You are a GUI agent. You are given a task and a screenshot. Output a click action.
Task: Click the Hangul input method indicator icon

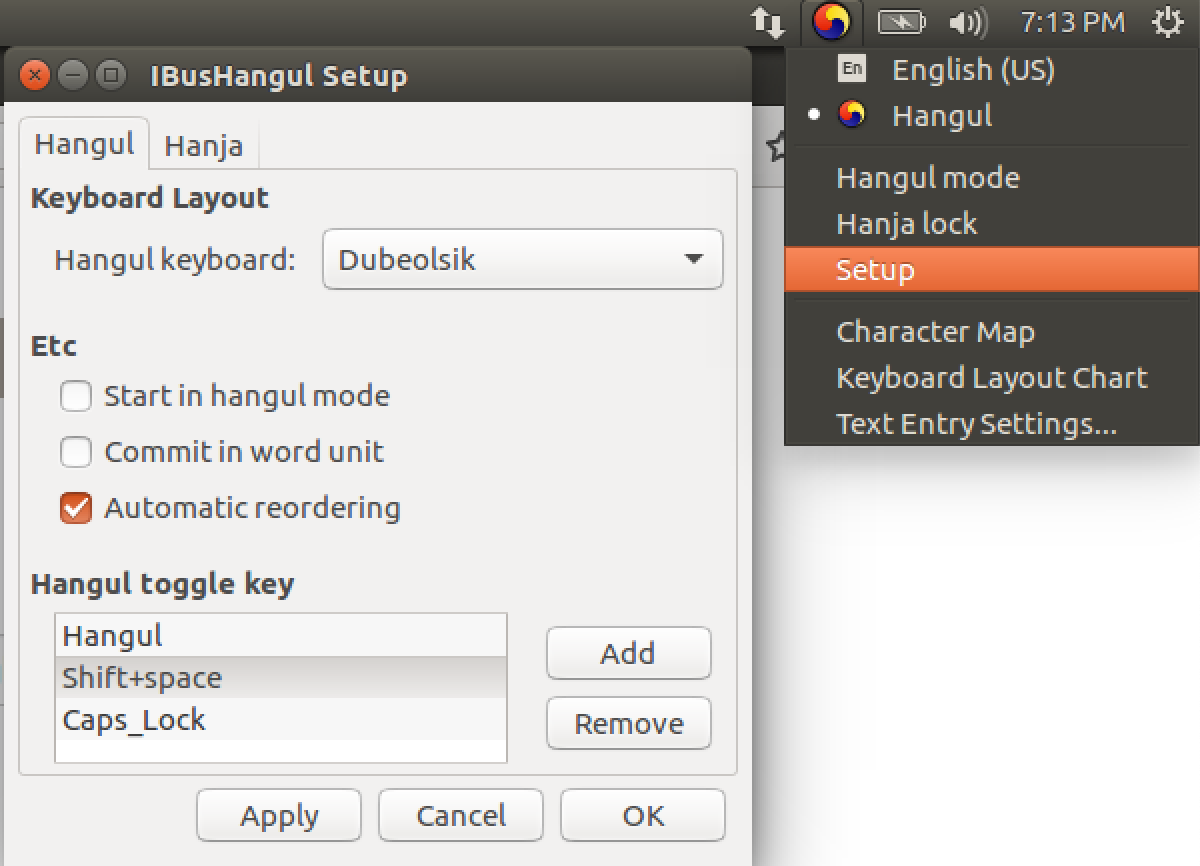coord(831,21)
